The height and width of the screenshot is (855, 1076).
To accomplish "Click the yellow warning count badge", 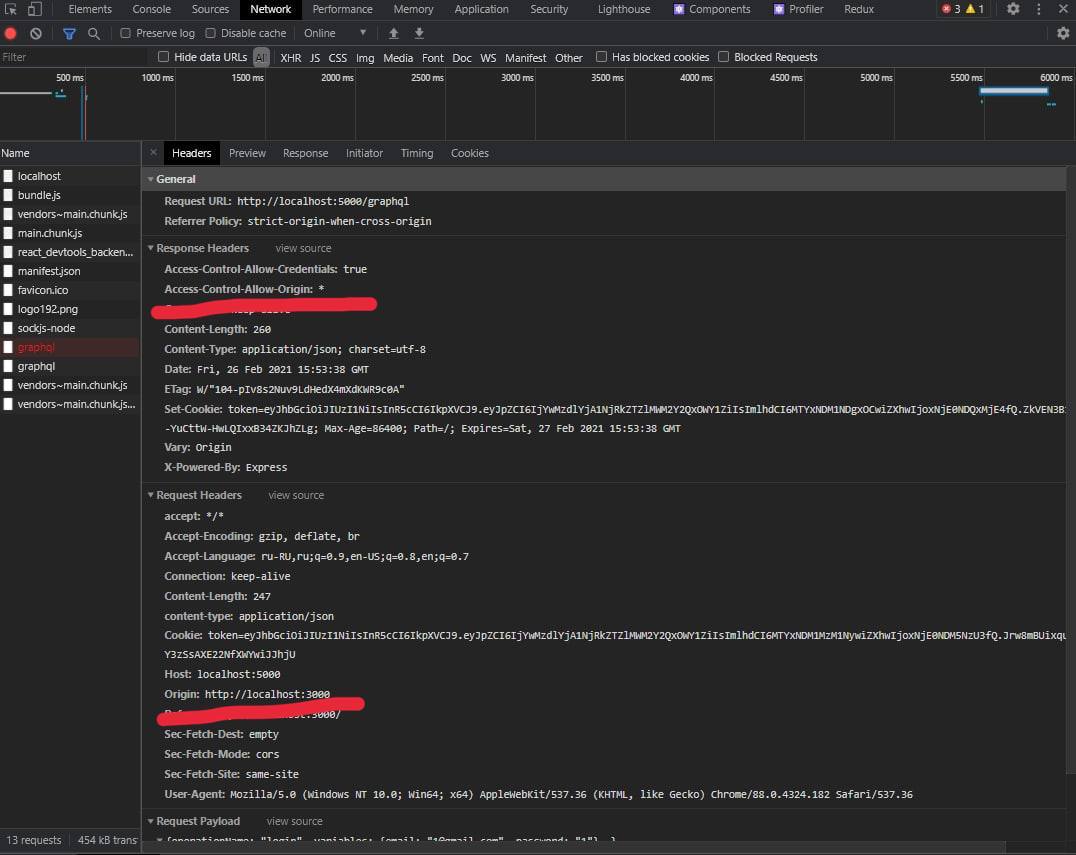I will tap(975, 9).
